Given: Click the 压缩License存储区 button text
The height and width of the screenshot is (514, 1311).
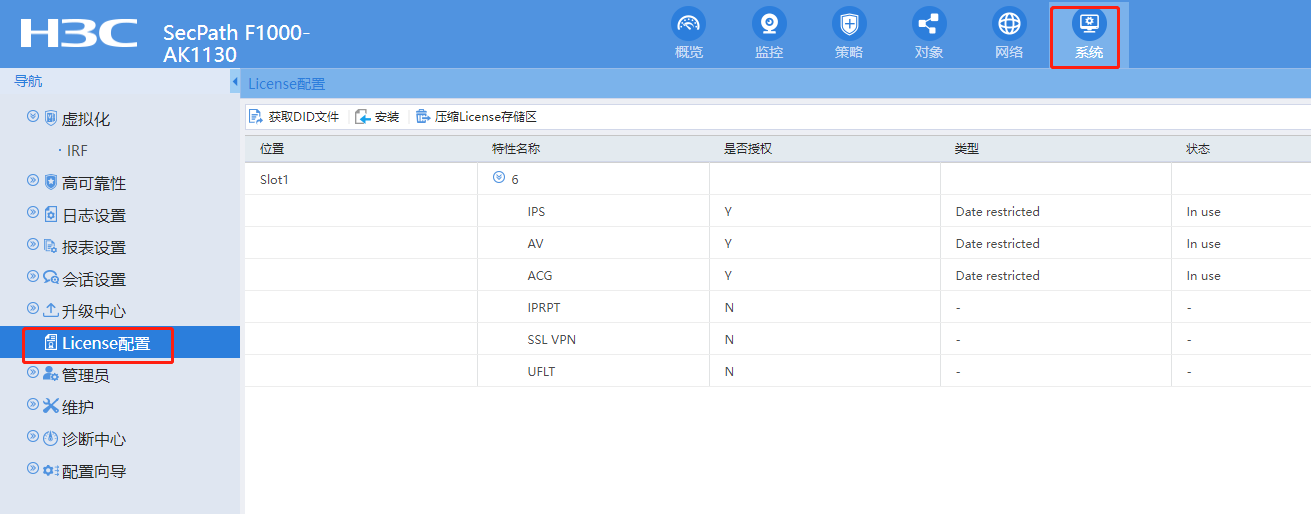Looking at the screenshot, I should click(x=486, y=117).
